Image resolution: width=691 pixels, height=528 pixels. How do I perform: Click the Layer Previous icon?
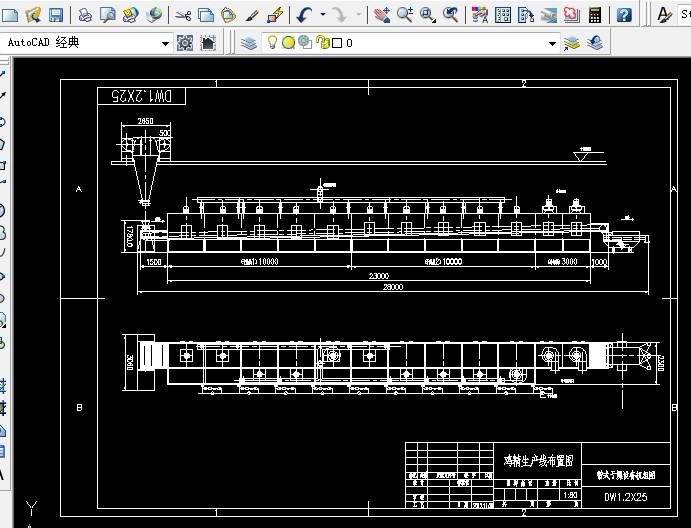(595, 43)
